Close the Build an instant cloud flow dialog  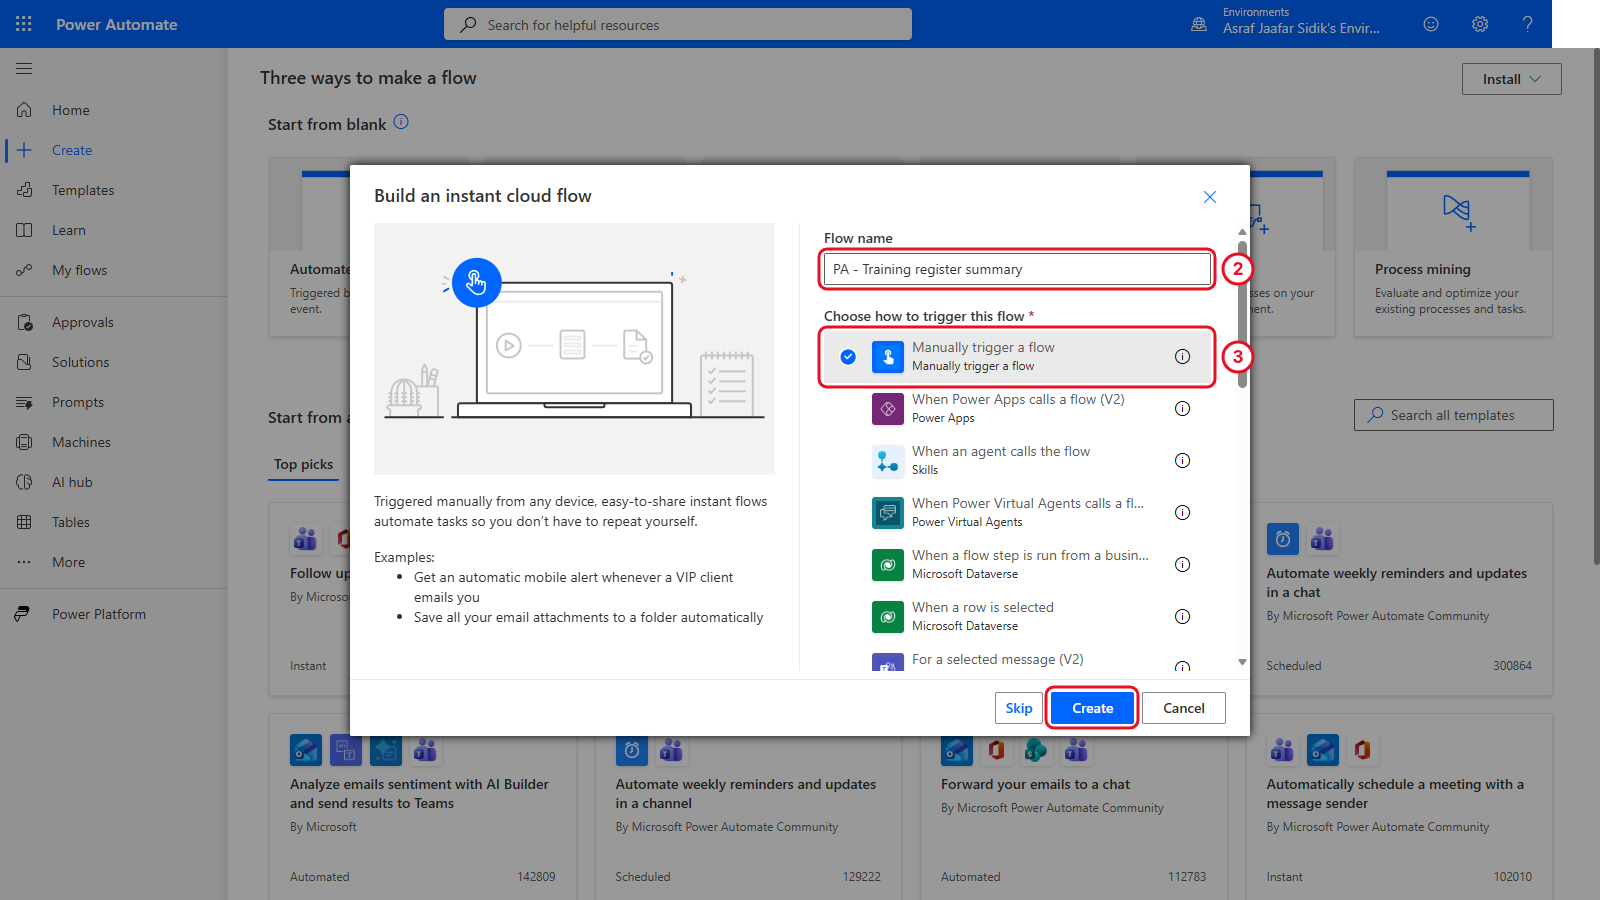point(1210,197)
